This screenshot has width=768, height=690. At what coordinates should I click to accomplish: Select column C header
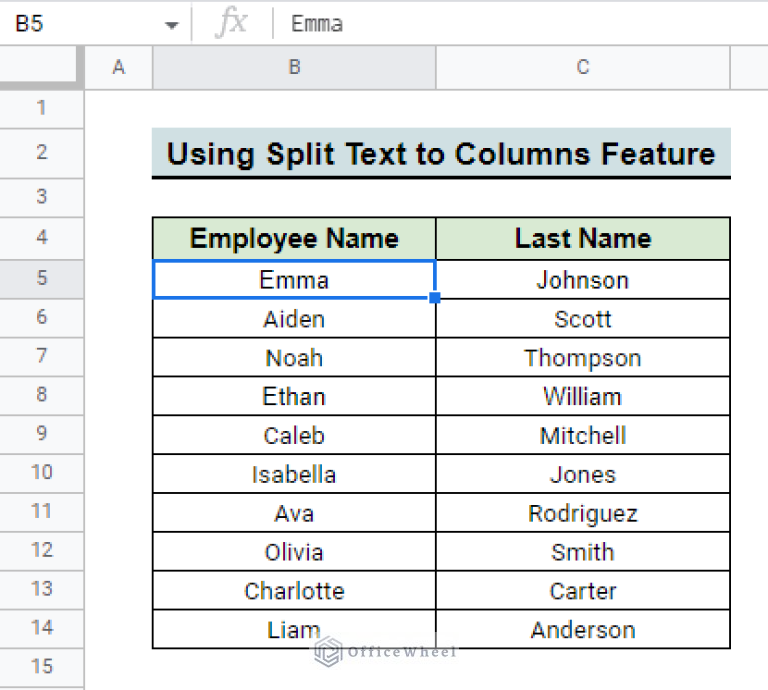583,68
